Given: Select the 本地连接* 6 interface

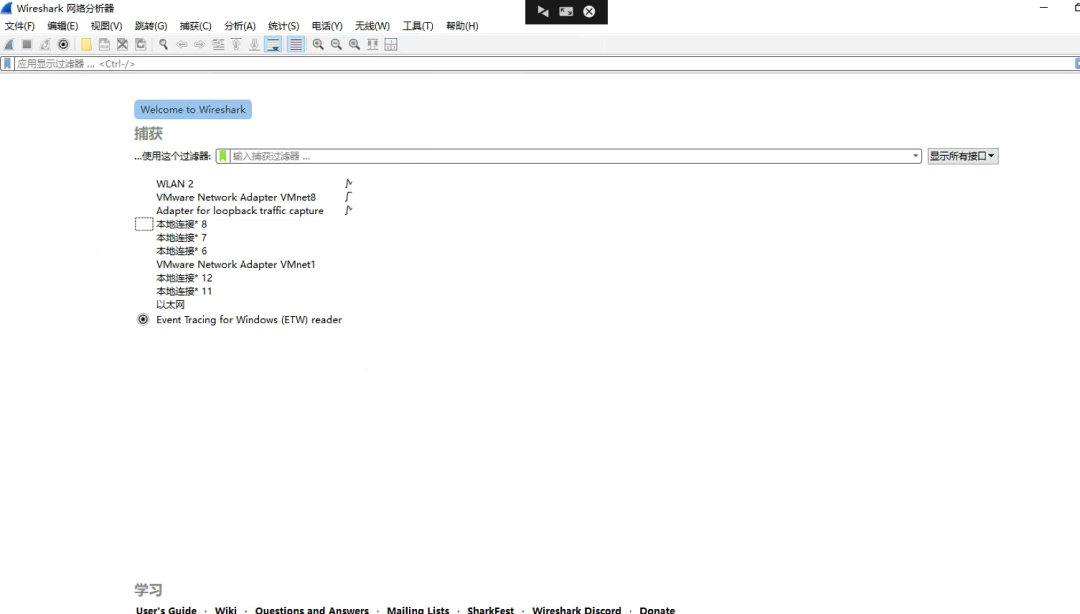Looking at the screenshot, I should [181, 251].
